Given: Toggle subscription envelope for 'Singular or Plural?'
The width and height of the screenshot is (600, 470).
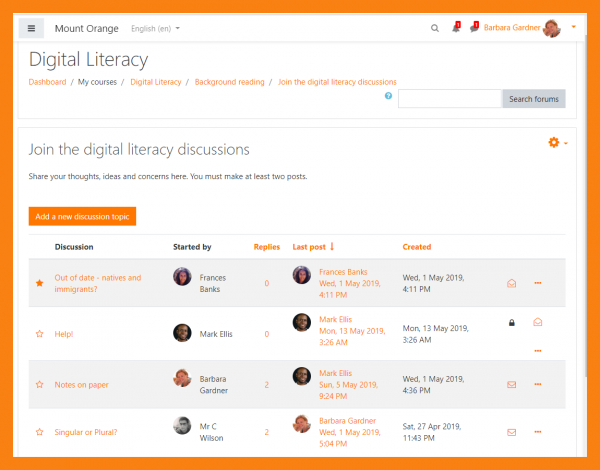Looking at the screenshot, I should [x=512, y=432].
